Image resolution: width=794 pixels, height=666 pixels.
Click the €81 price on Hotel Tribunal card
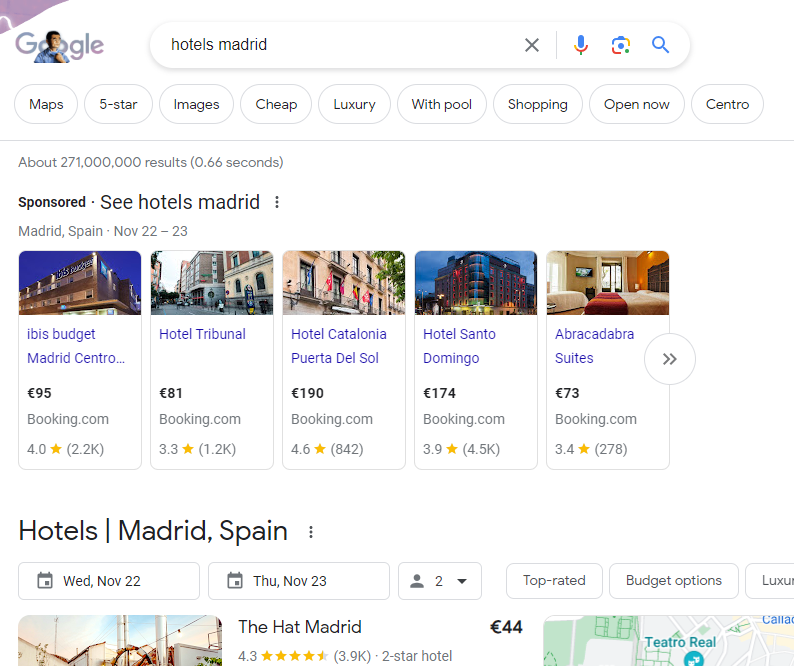coord(171,393)
